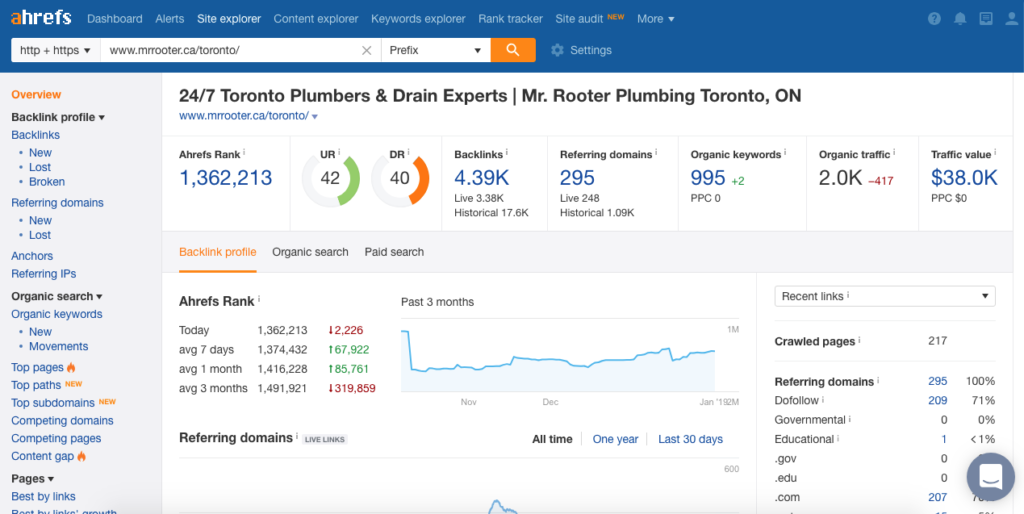Open Keywords explorer in the top menu
Screen dimensions: 1024x514
pos(418,19)
